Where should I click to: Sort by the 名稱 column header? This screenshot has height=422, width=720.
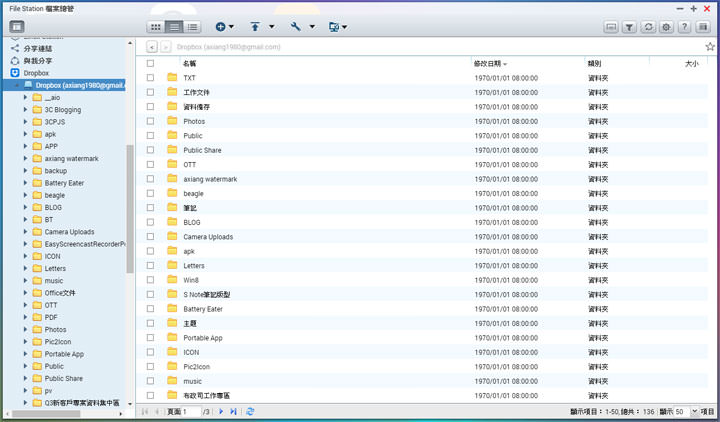coord(190,63)
